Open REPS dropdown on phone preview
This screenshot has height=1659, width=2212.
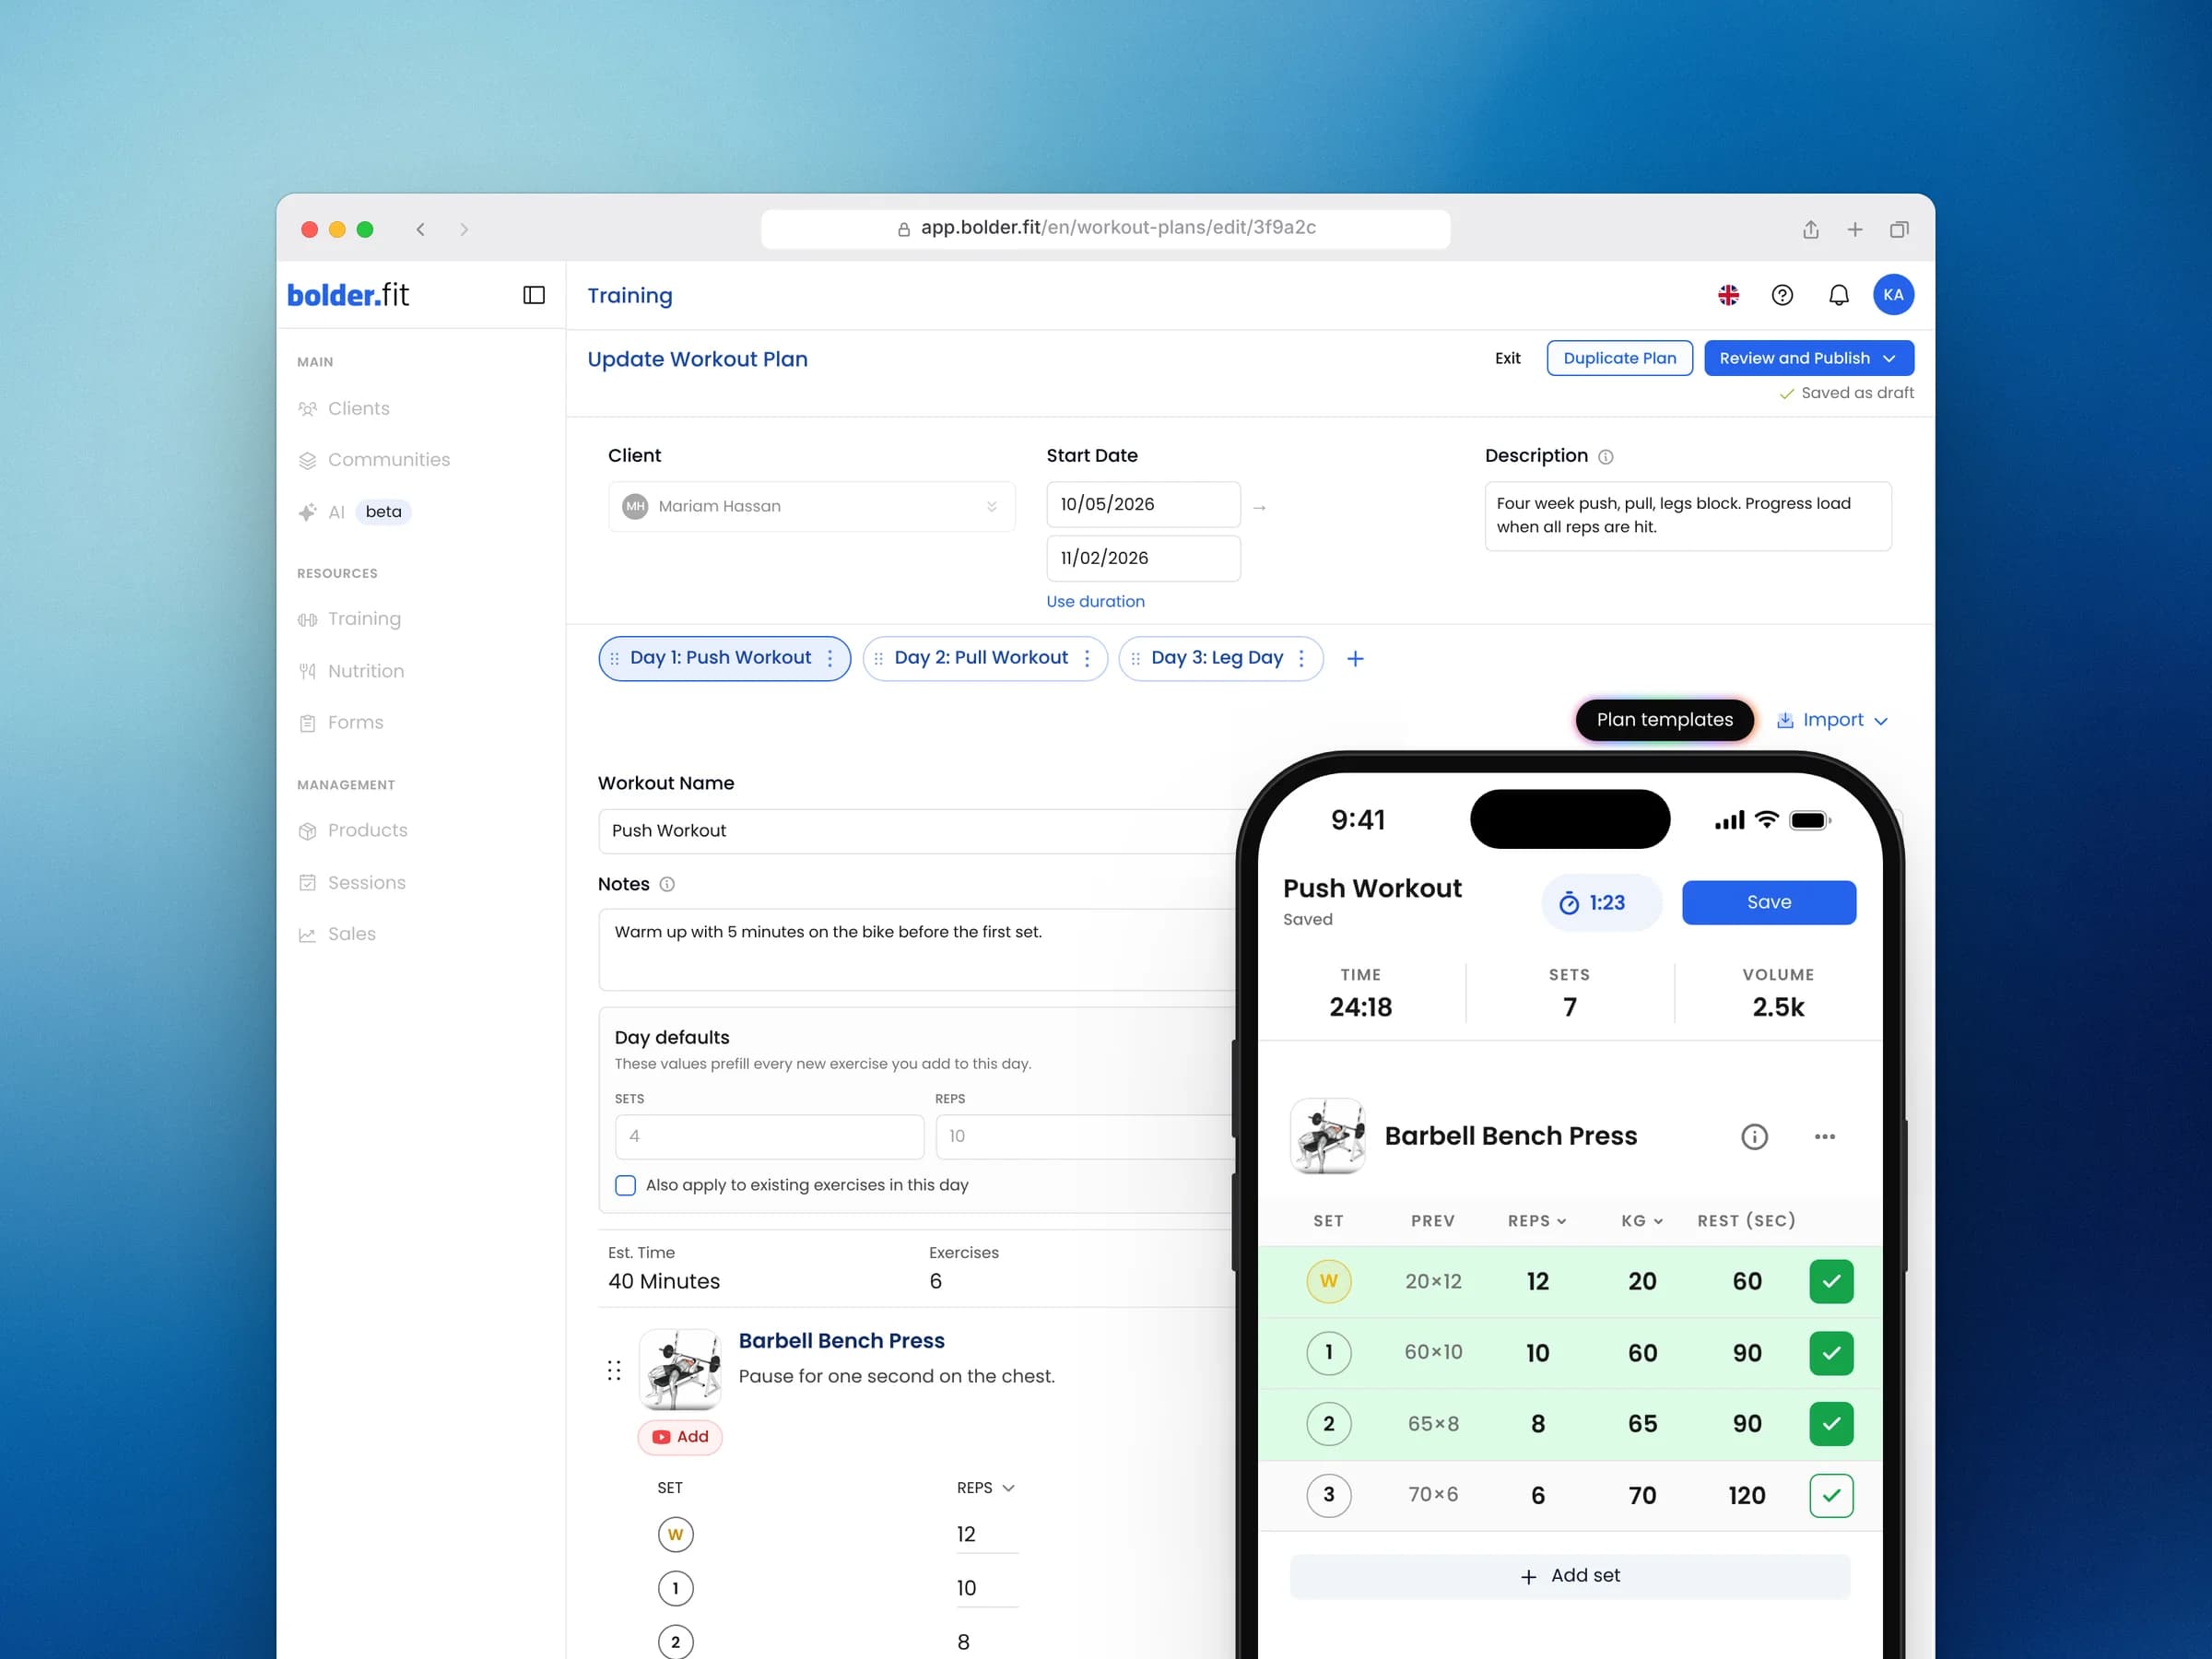point(1537,1221)
